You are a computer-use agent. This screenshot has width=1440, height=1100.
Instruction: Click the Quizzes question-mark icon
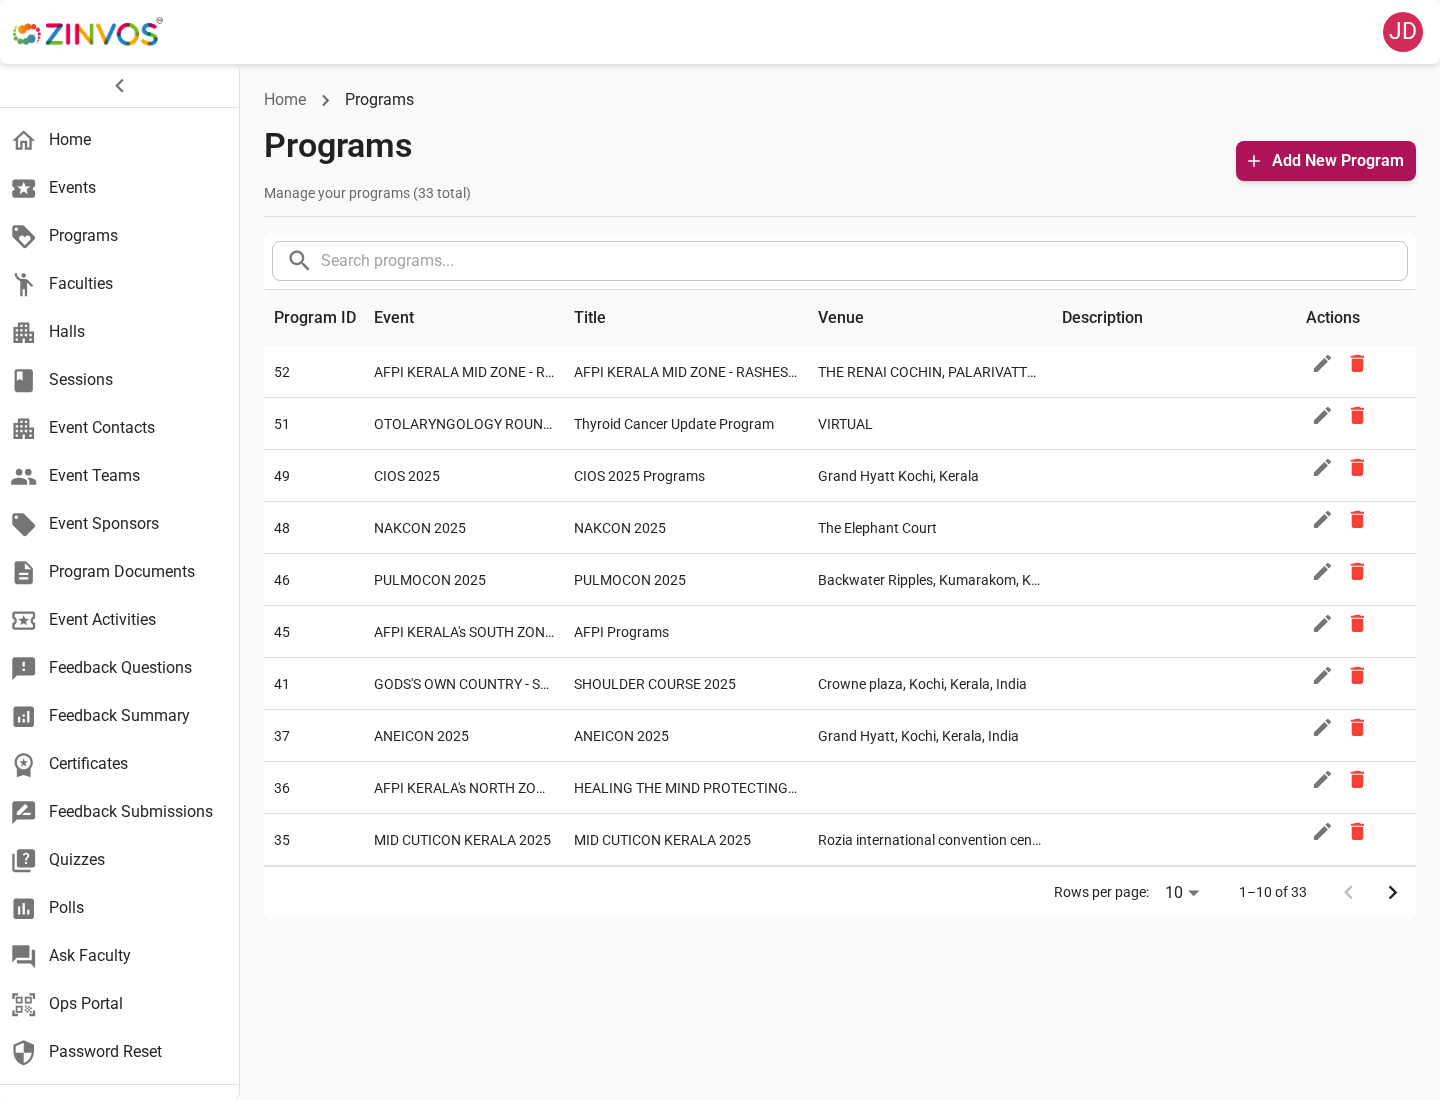[x=24, y=860]
